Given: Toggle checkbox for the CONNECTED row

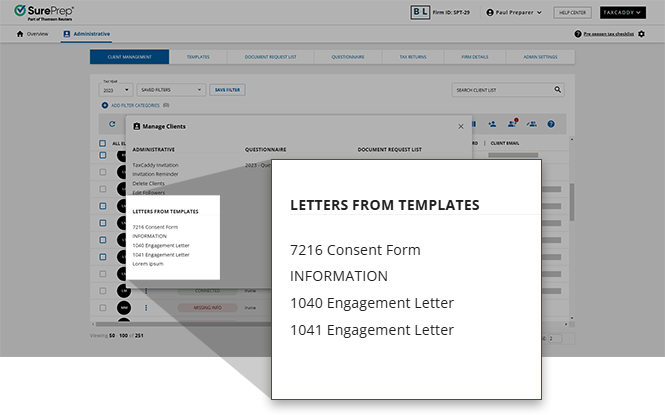Looking at the screenshot, I should click(x=103, y=291).
